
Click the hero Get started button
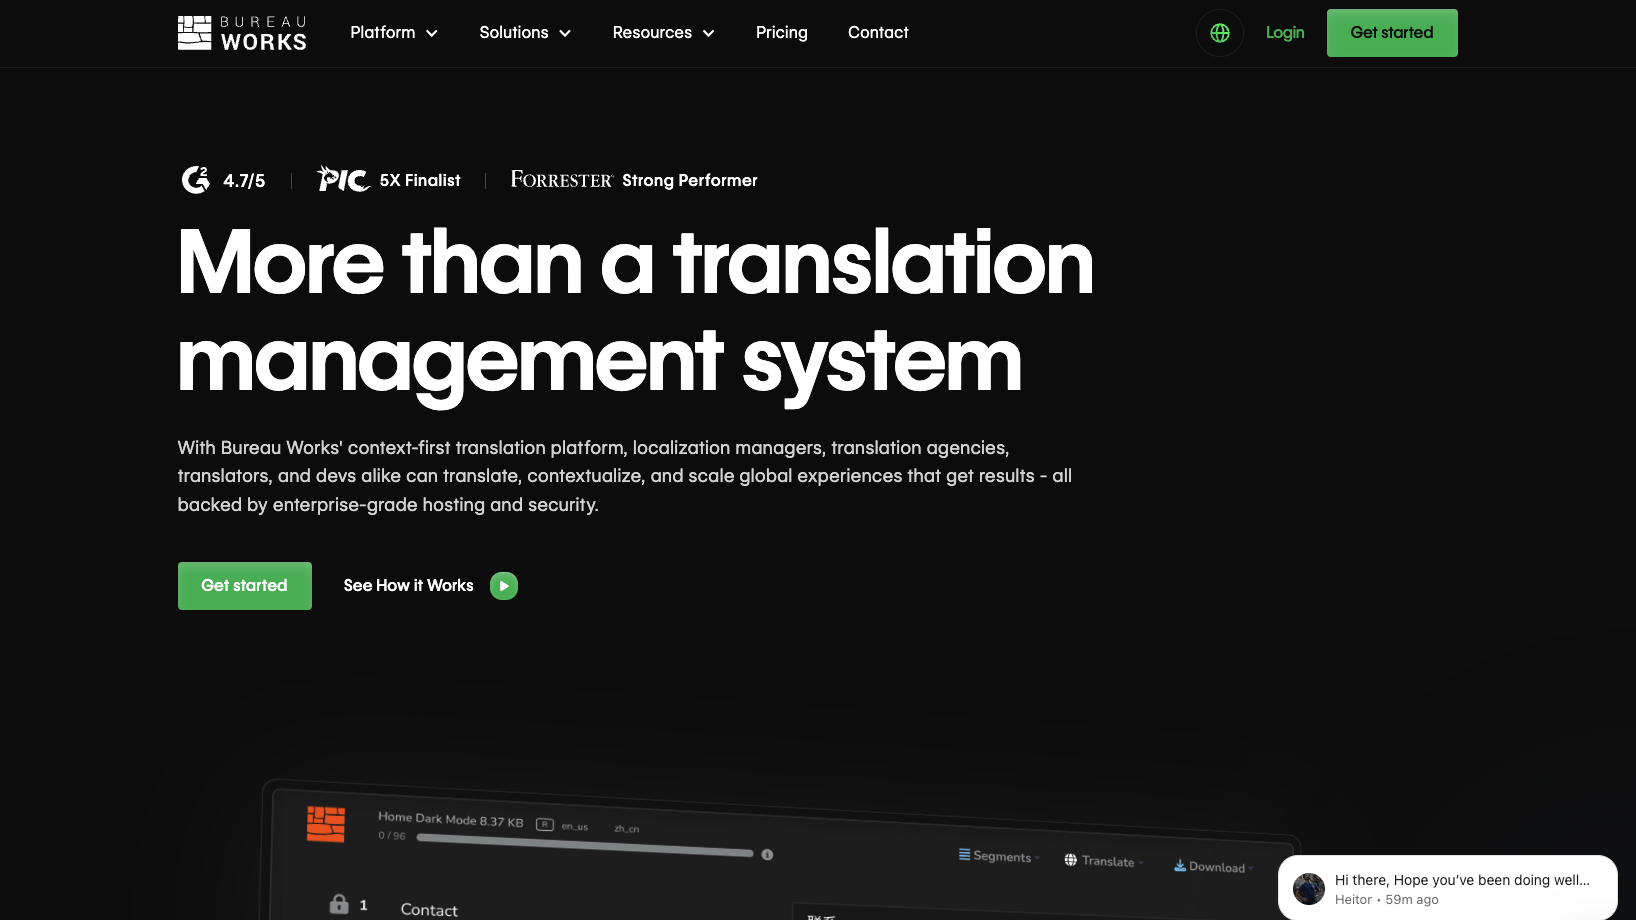pos(244,586)
